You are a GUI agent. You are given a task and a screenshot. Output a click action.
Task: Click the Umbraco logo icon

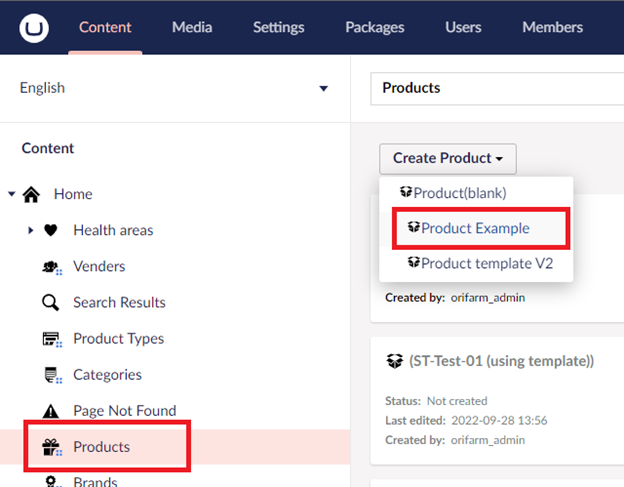[x=34, y=28]
